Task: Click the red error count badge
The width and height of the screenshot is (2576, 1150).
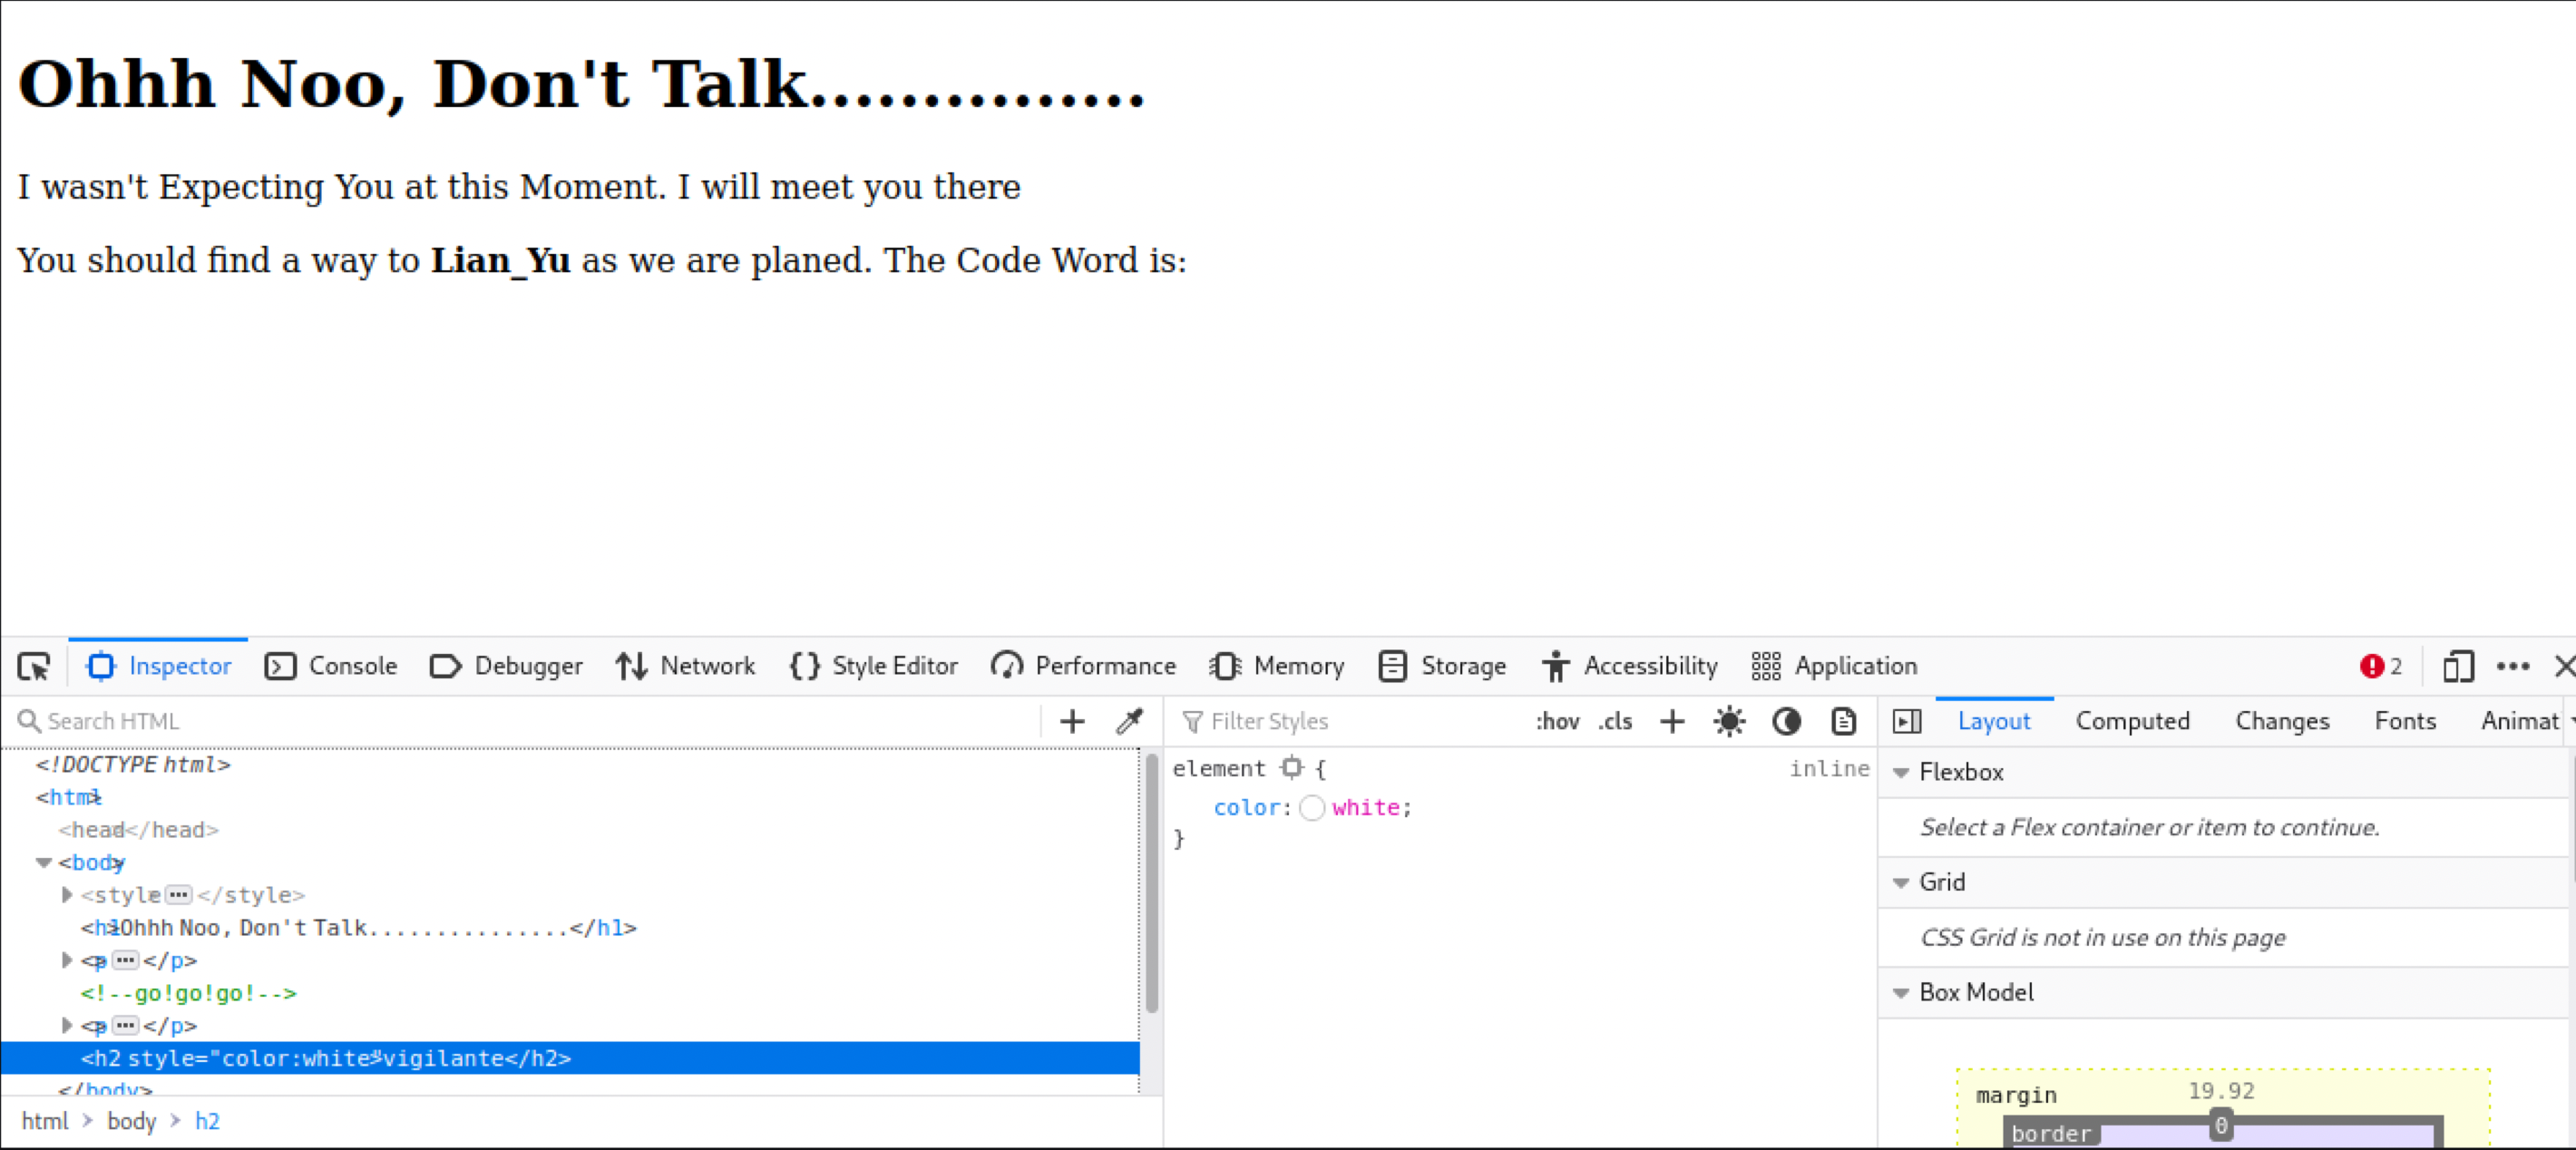Action: click(x=2380, y=666)
